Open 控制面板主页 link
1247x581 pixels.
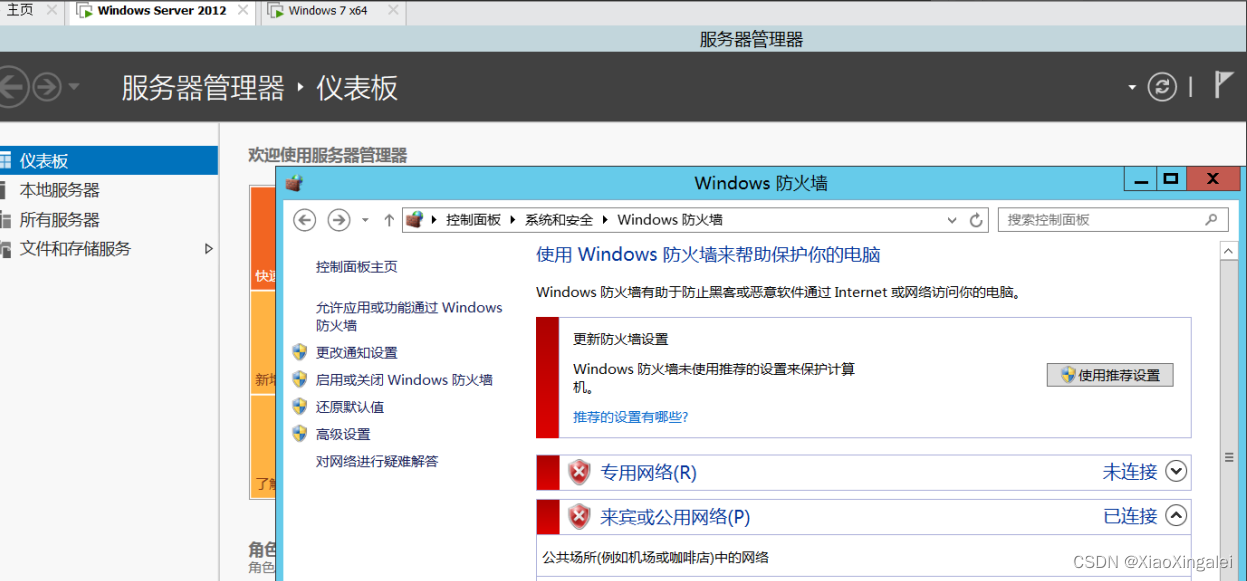[357, 267]
